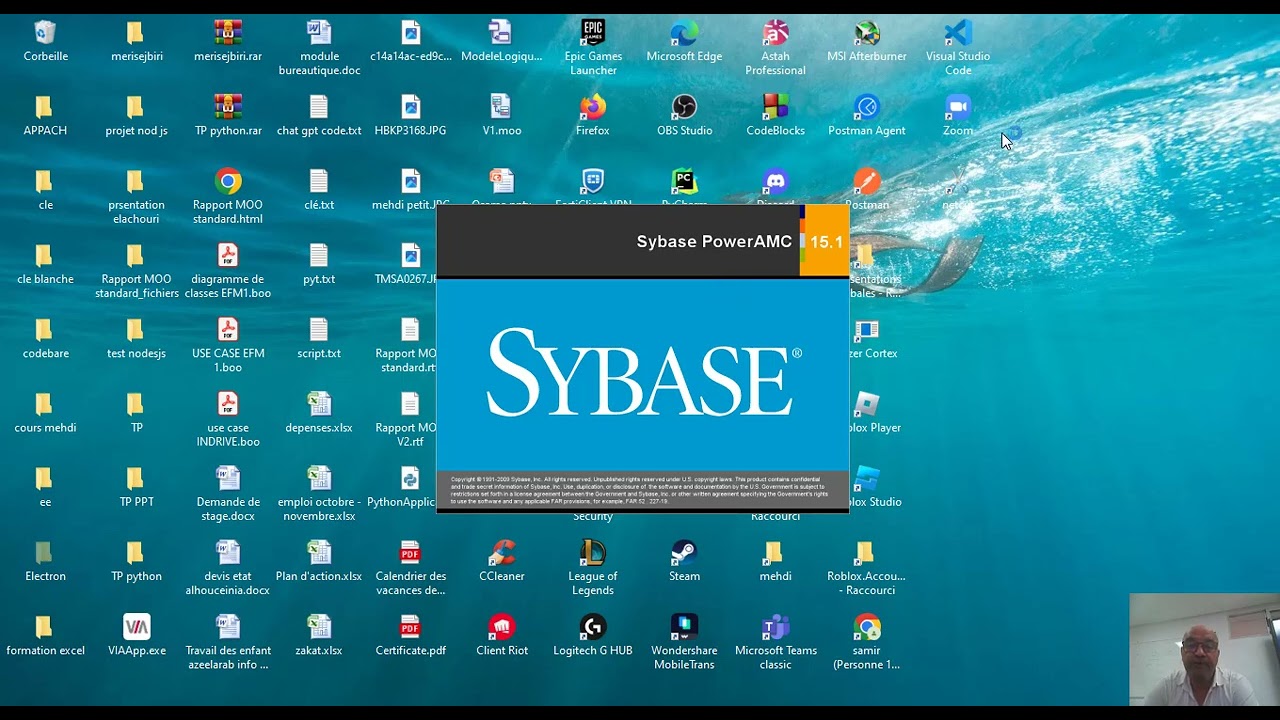The width and height of the screenshot is (1280, 720).
Task: Launch Wondershare MobileTrans shortcut
Action: (684, 642)
